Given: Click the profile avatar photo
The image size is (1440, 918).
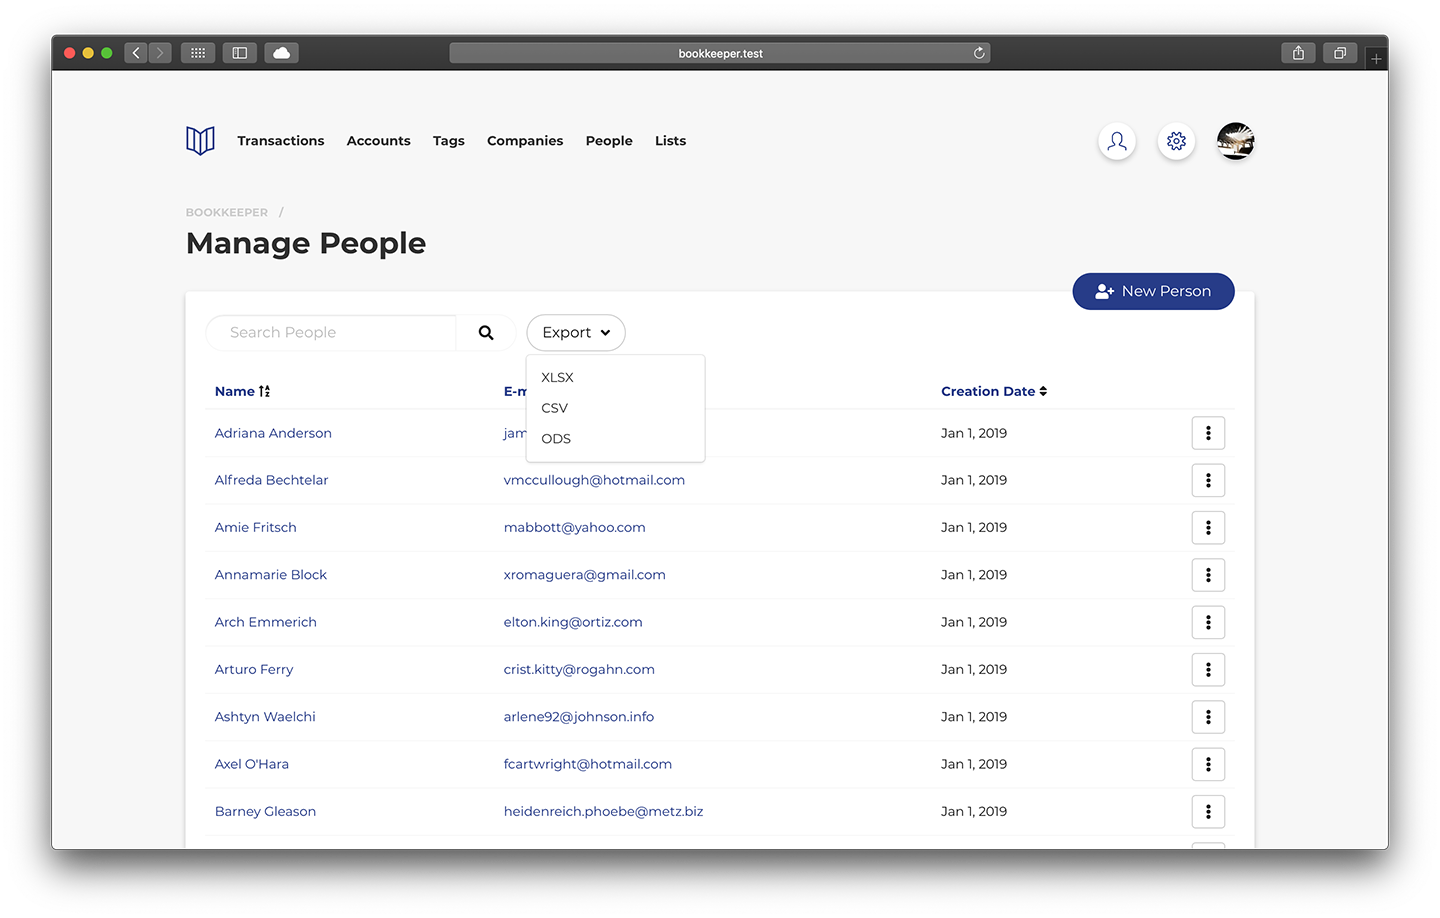Looking at the screenshot, I should [x=1236, y=141].
